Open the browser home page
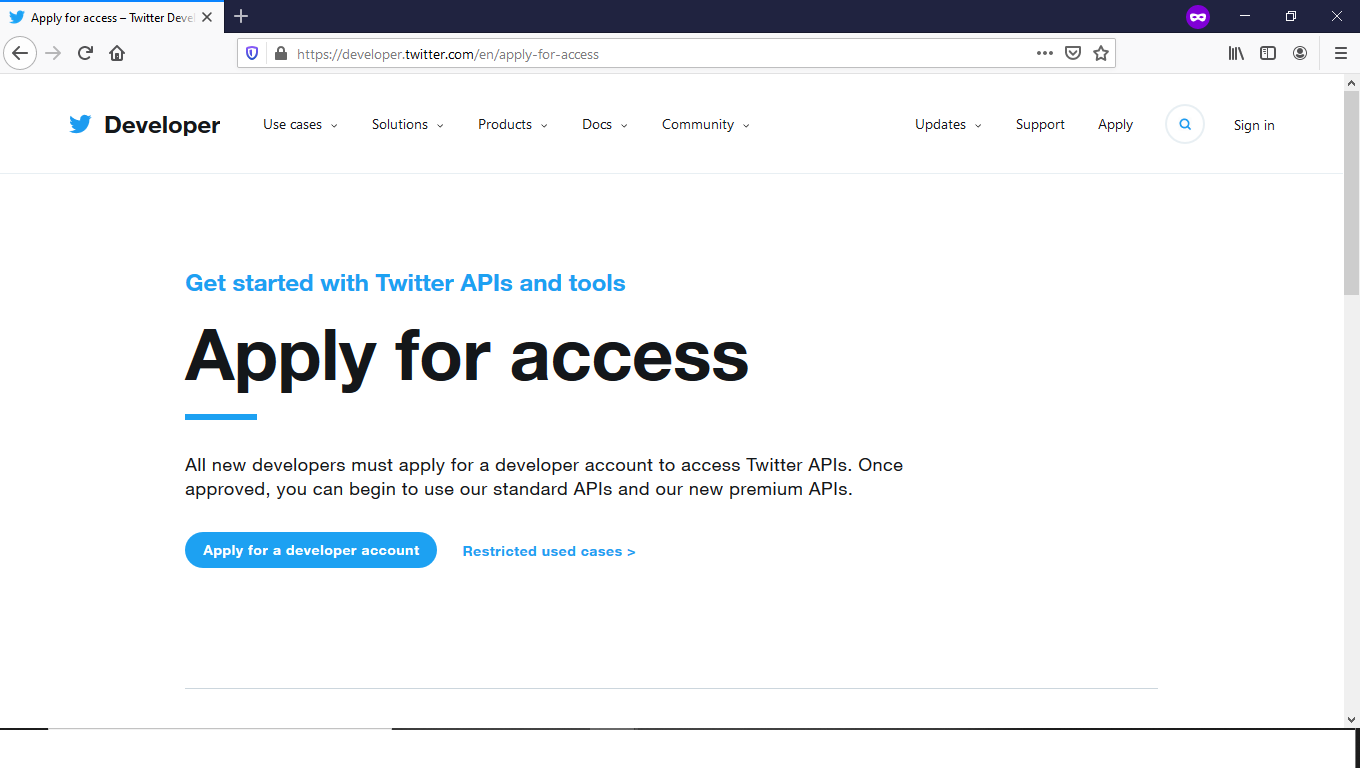1360x768 pixels. pos(117,53)
